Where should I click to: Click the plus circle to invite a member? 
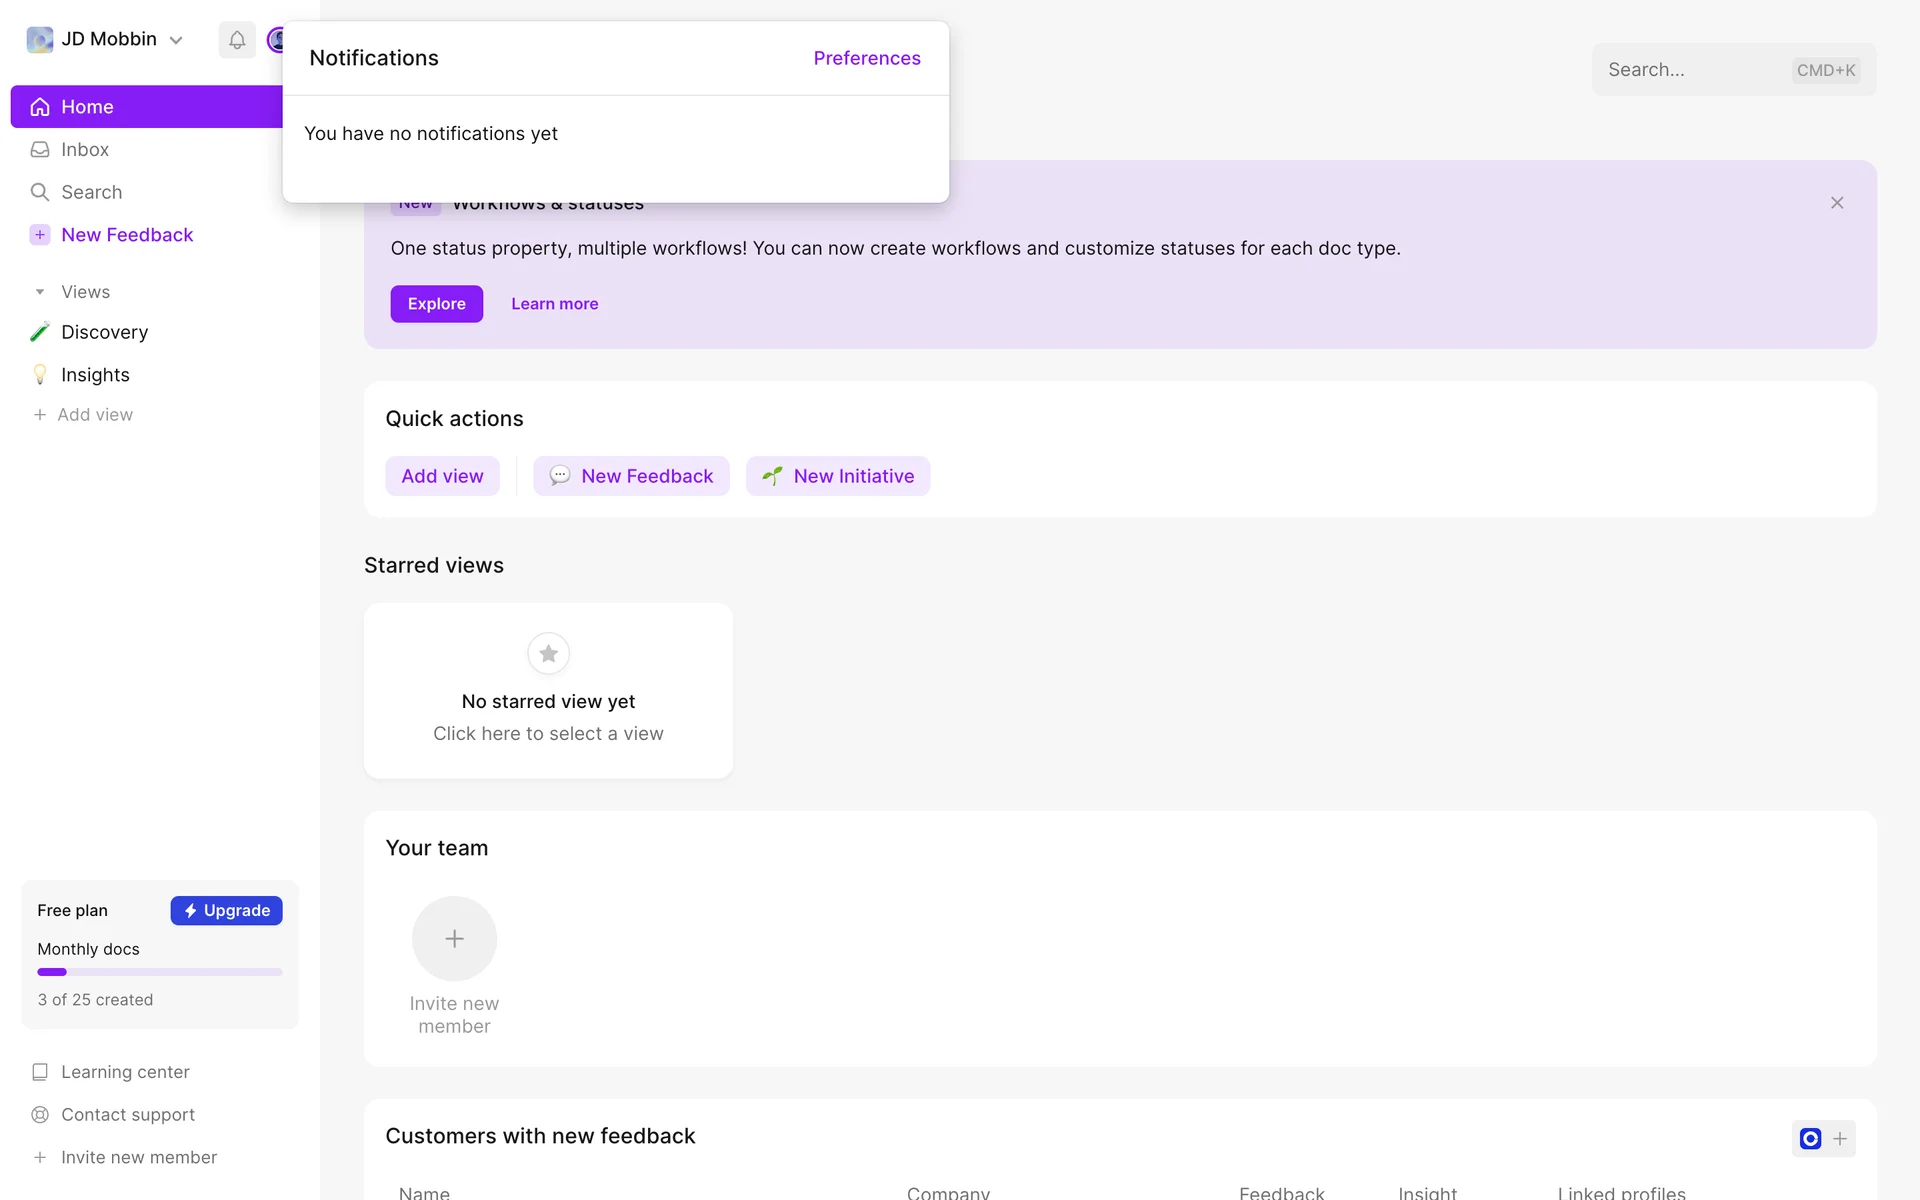click(x=454, y=938)
